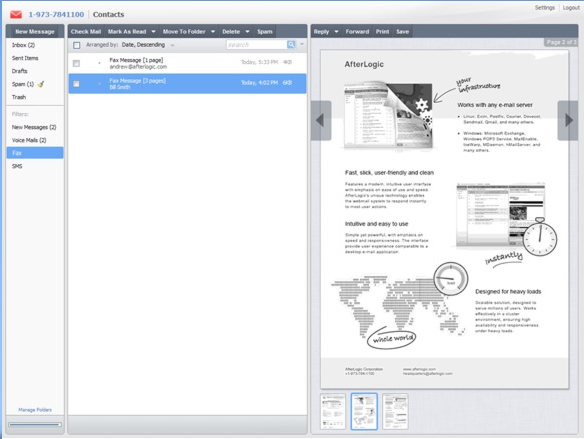Expand the Mark As Read dropdown arrow
The width and height of the screenshot is (584, 439).
(x=153, y=32)
